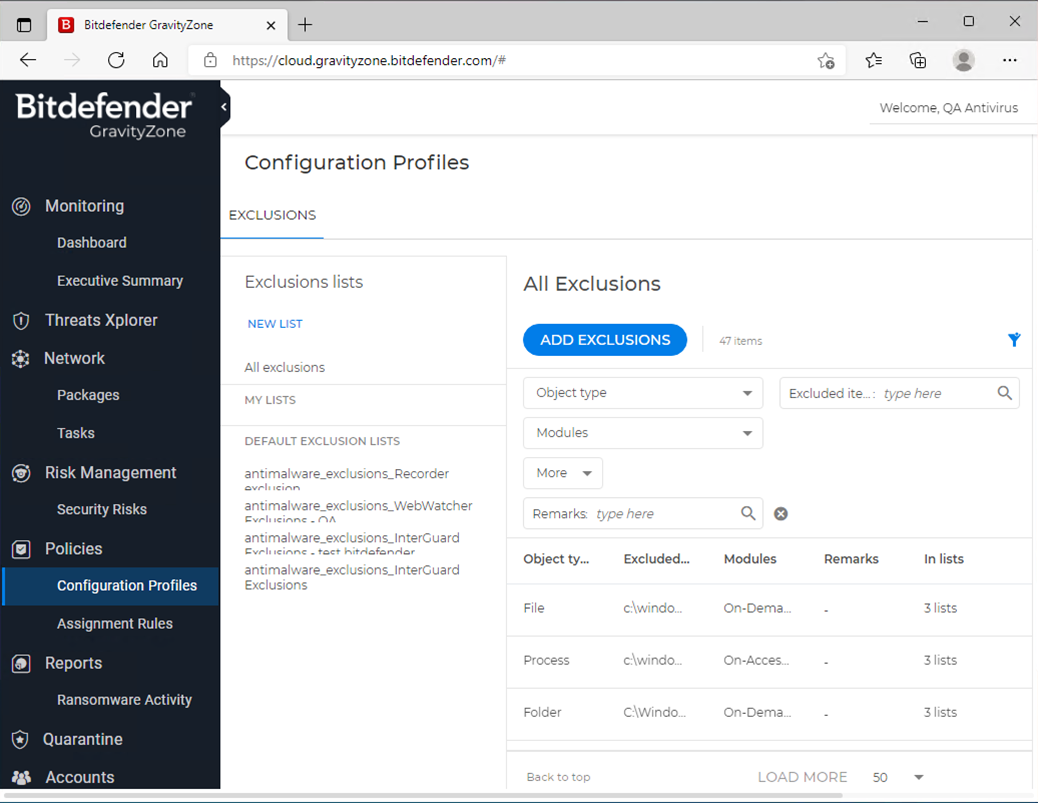Expand the More filters dropdown
1038x803 pixels.
point(563,473)
